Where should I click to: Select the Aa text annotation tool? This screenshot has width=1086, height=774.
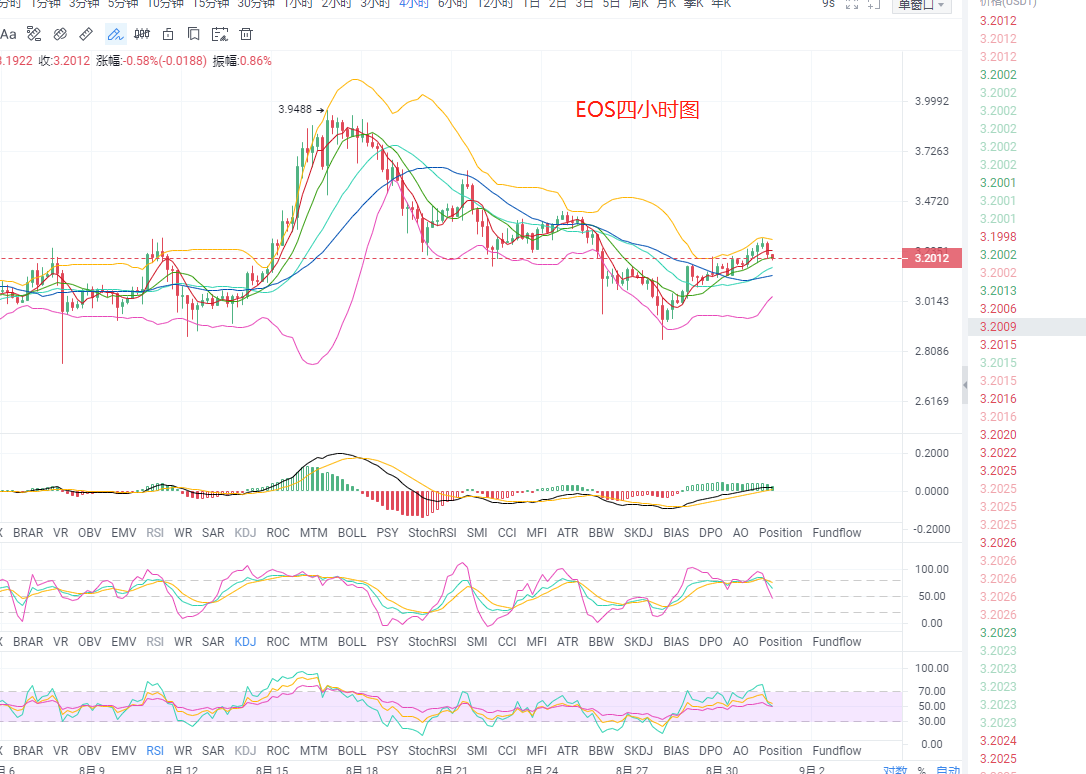pos(8,34)
